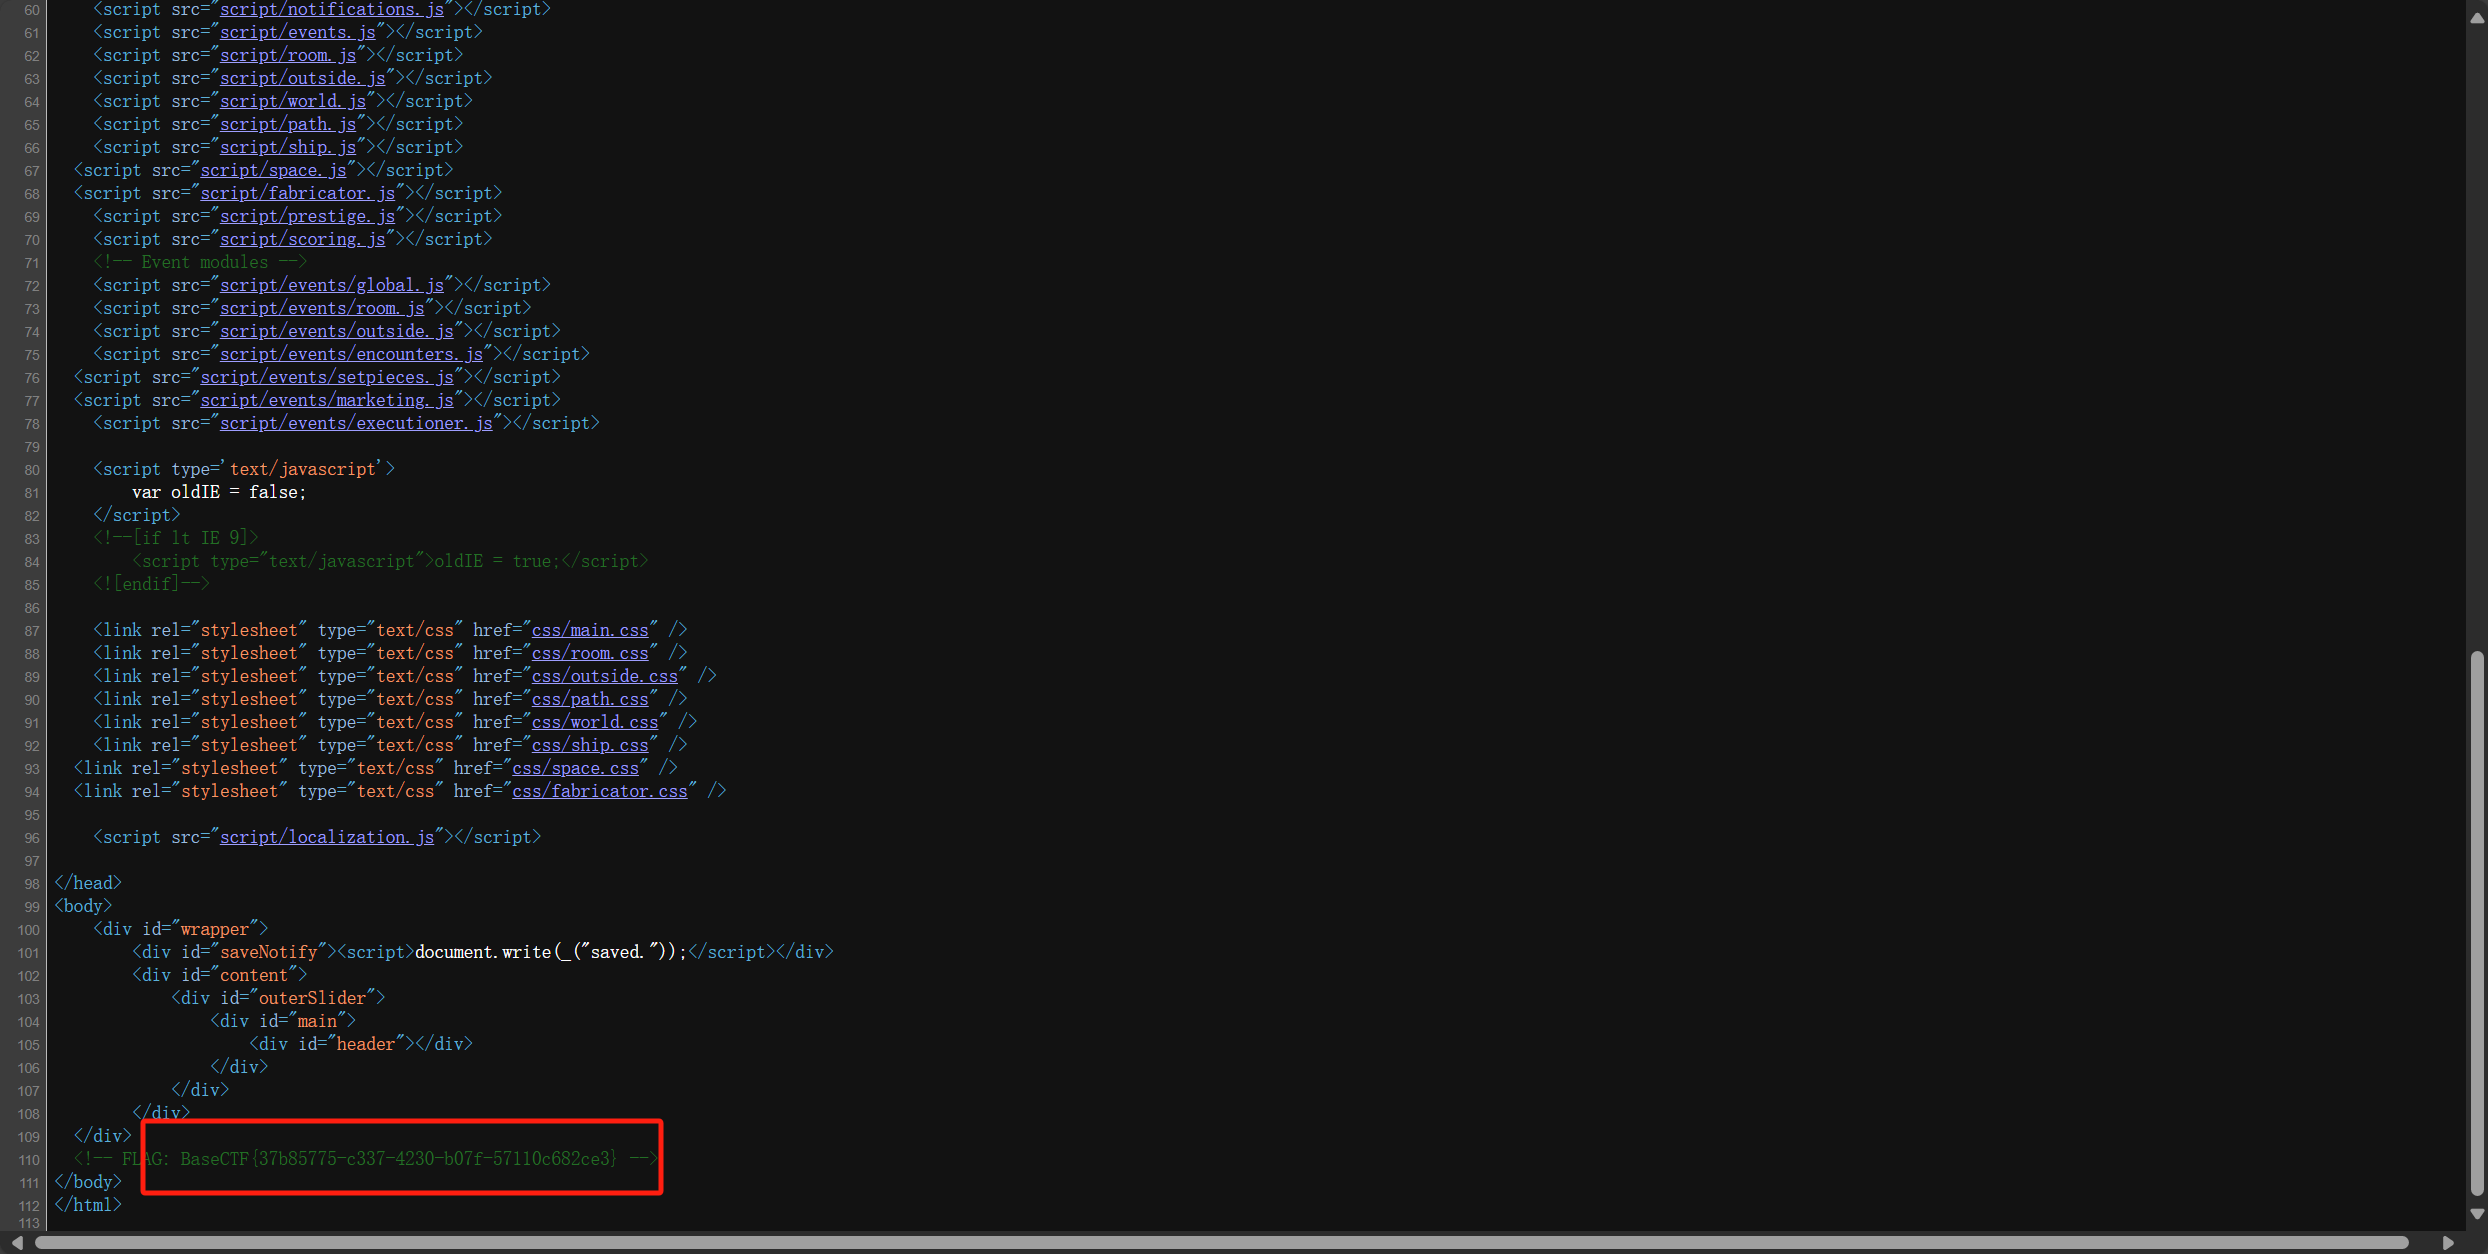Open the css/outside.css stylesheet link
Screen dimensions: 2488x1254
604,676
